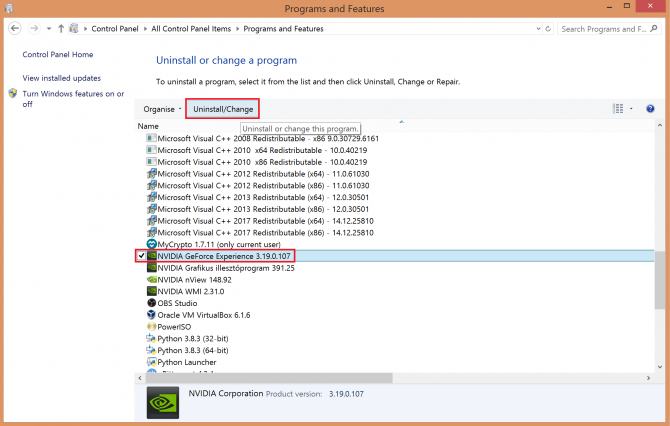Select Visual C++ 2010 x86 Redistributable

[262, 162]
